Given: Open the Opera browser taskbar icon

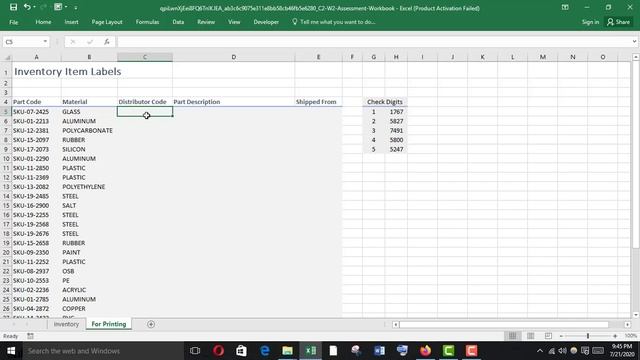Looking at the screenshot, I should point(218,351).
